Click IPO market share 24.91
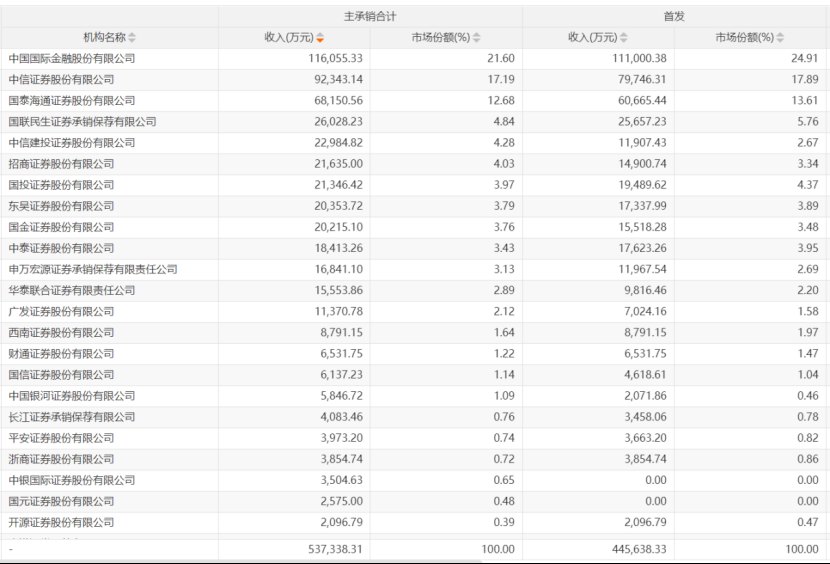Image resolution: width=830 pixels, height=564 pixels. [805, 59]
